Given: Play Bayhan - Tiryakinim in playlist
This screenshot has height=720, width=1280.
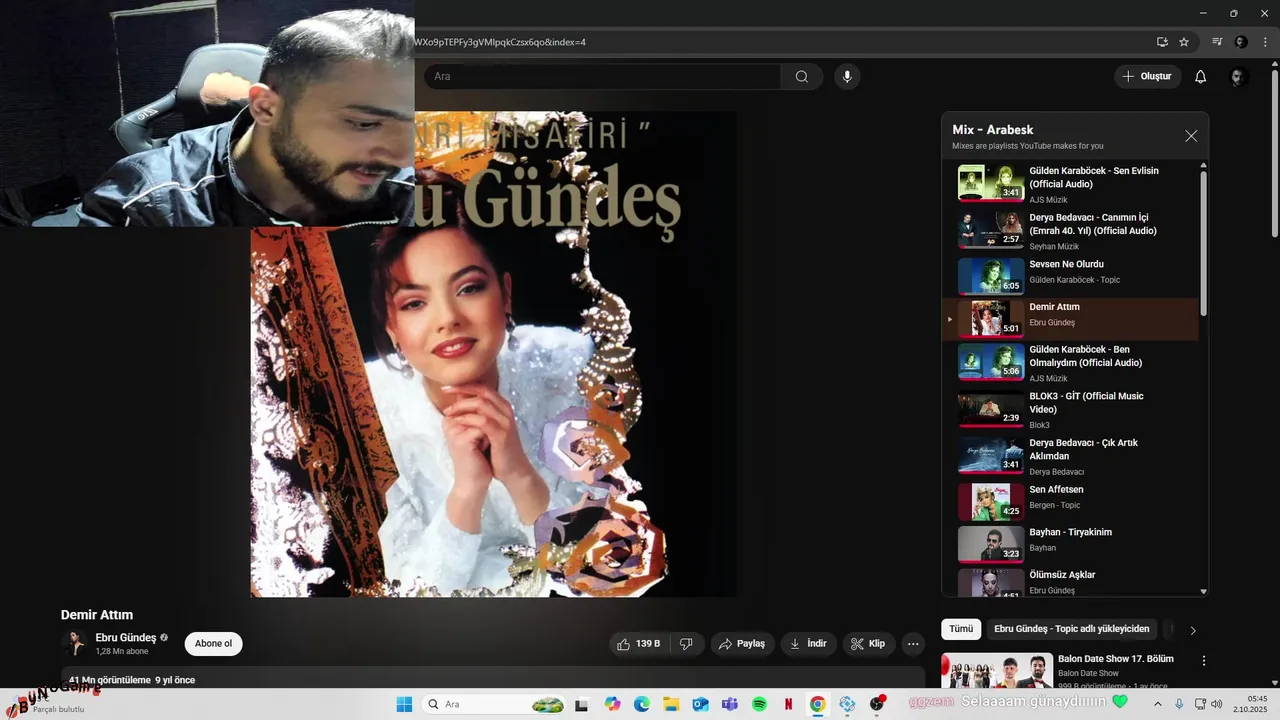Looking at the screenshot, I should [1070, 544].
